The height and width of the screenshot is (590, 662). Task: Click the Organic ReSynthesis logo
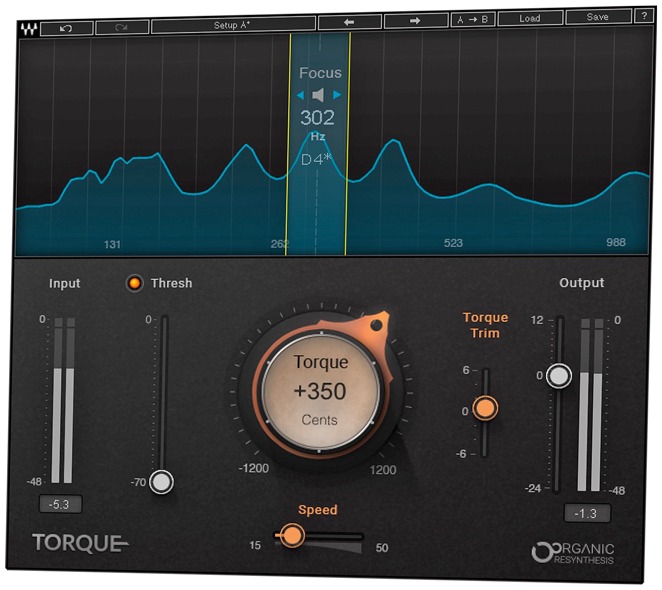(573, 553)
